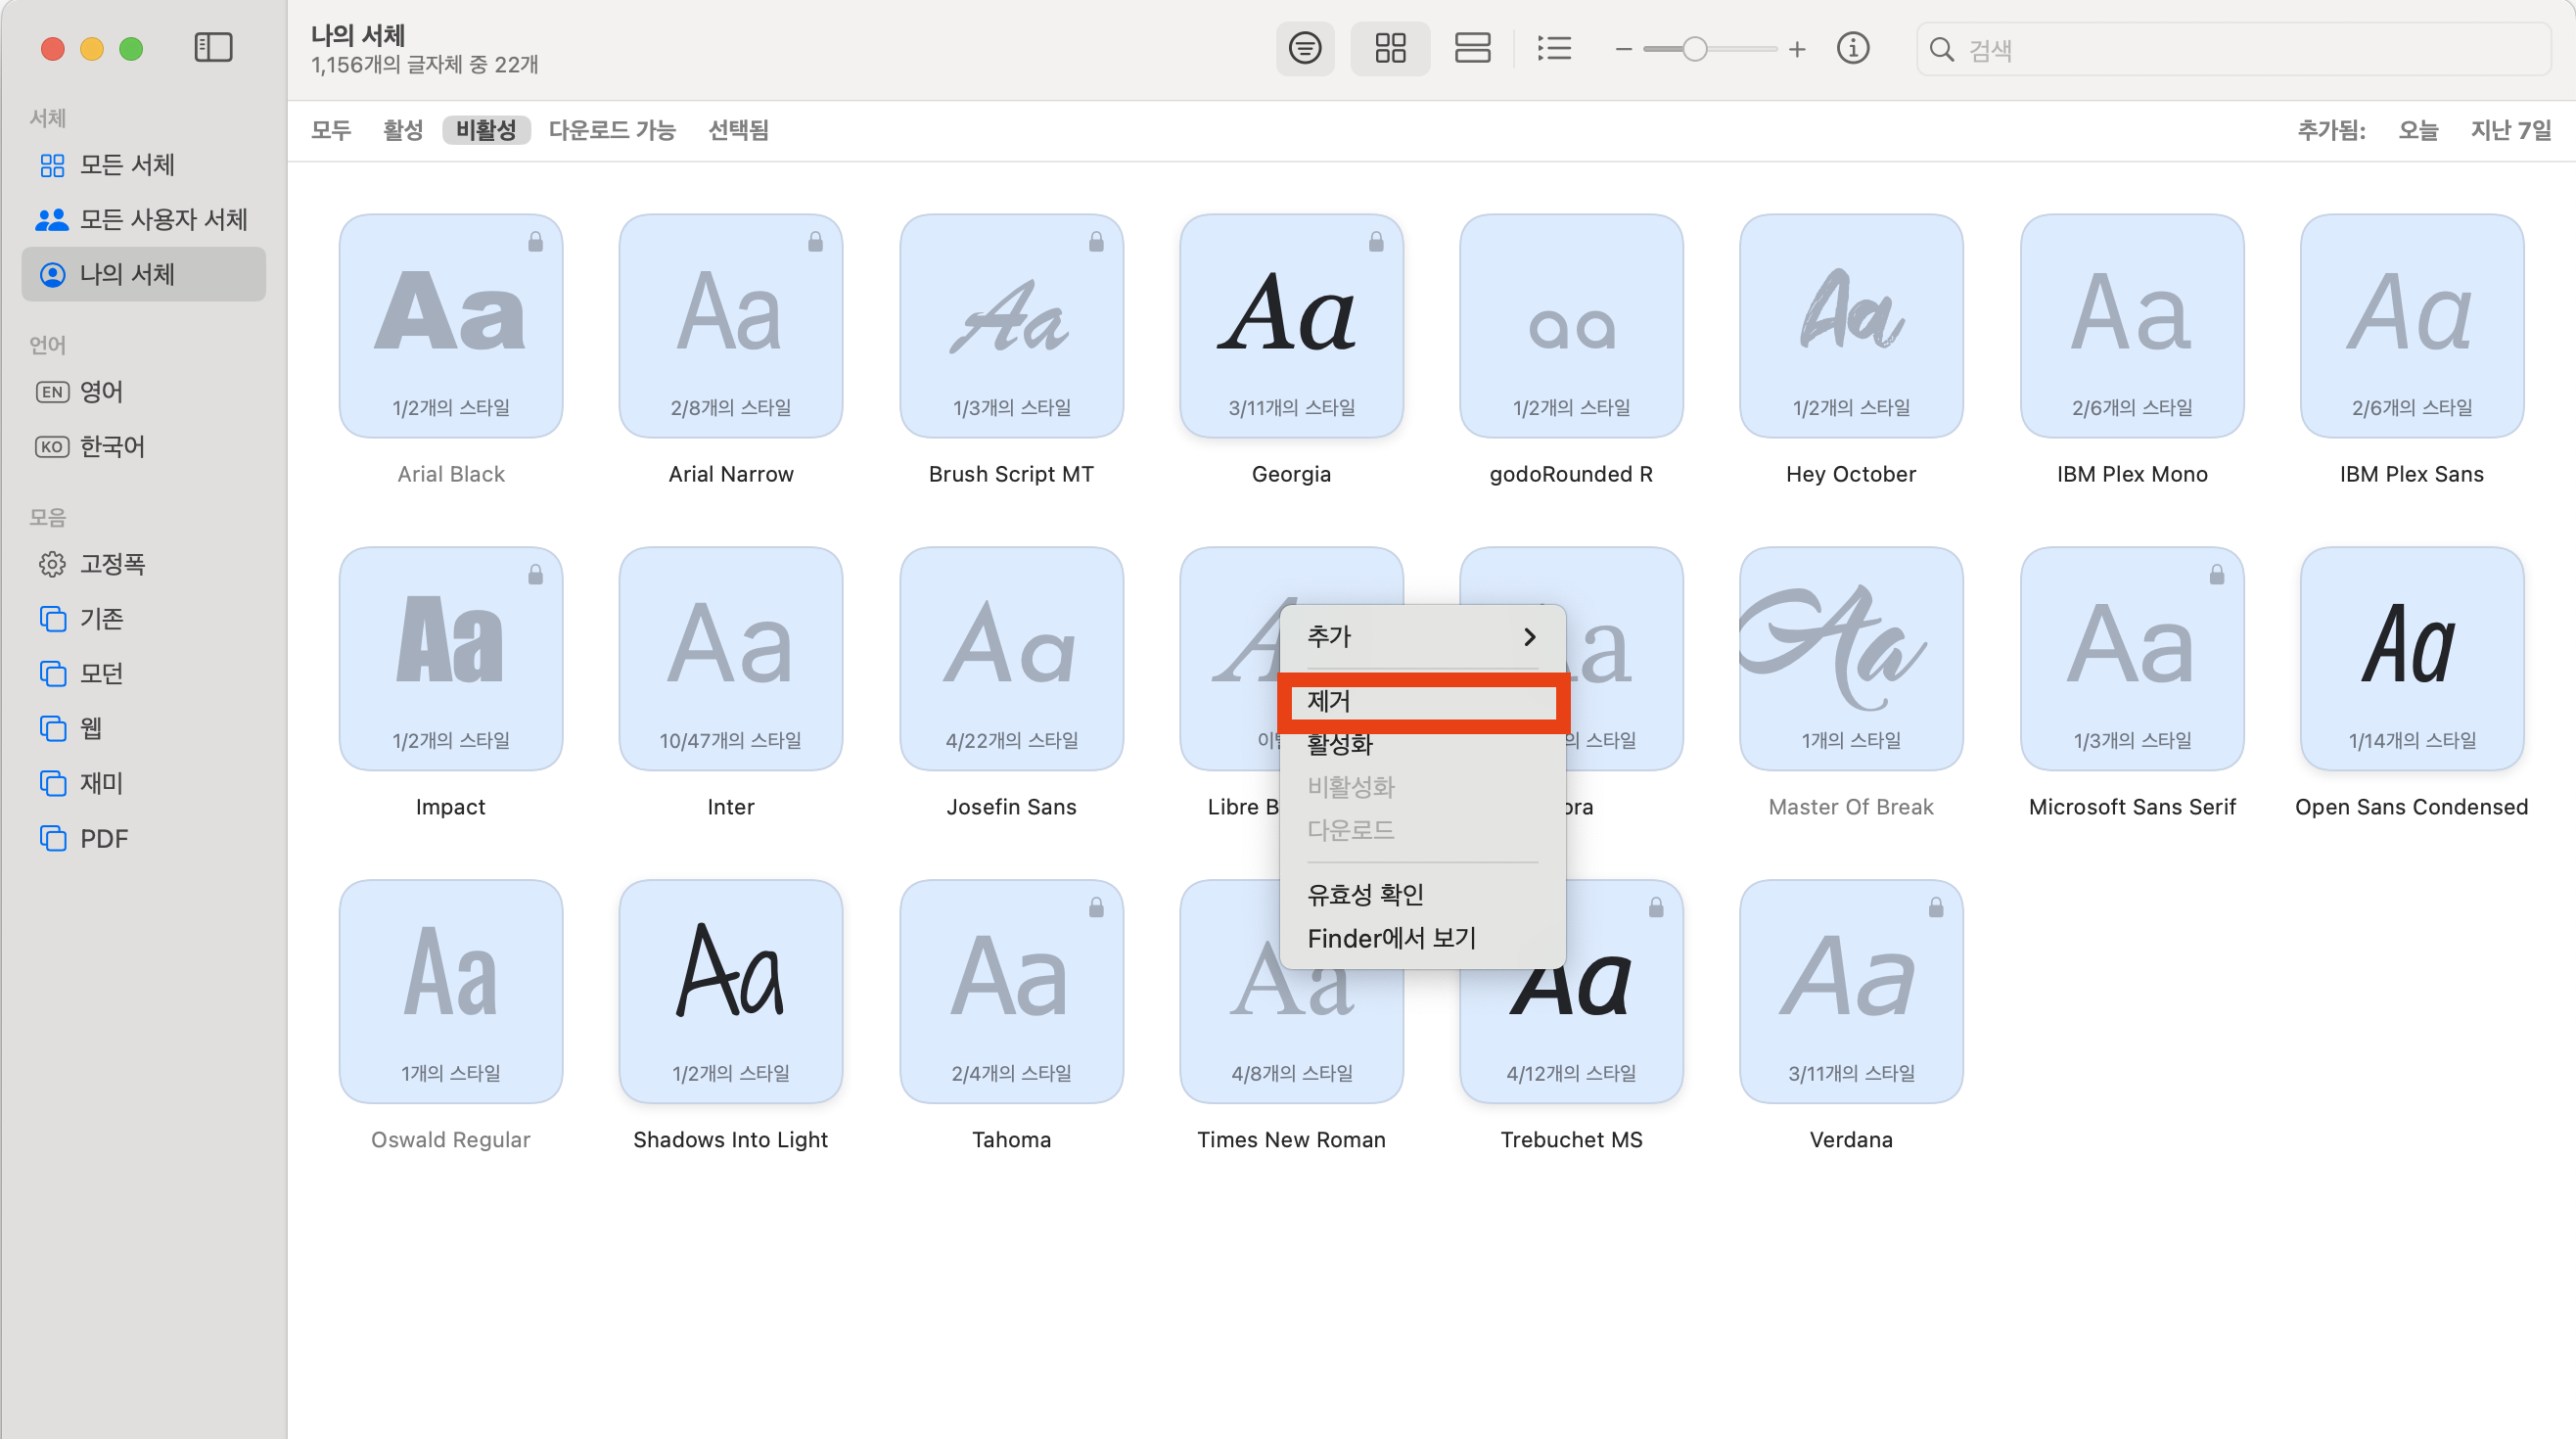Switch to list view icon
Screen dimensions: 2576x1439
tap(1554, 48)
